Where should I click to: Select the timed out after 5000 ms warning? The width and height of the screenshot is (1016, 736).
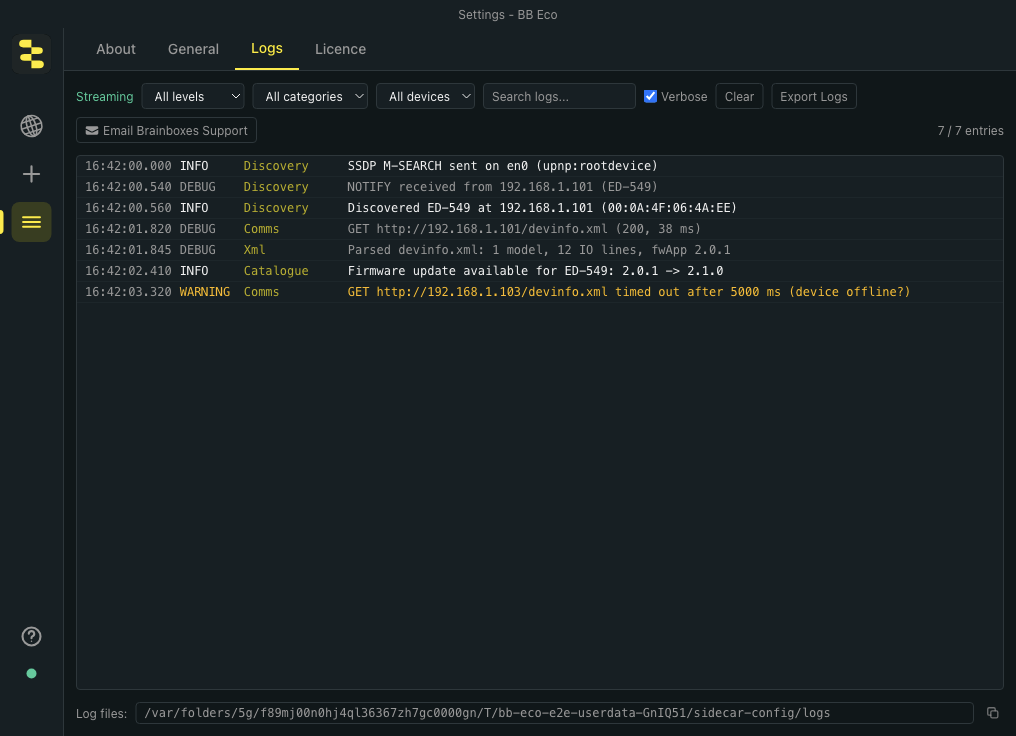539,292
